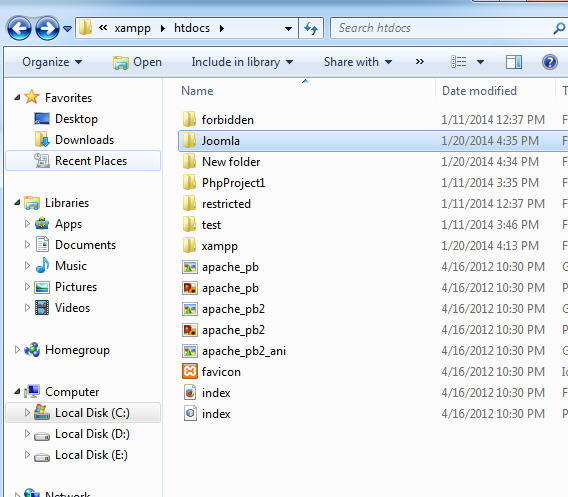Expand the arrow after htdocs breadcrumb
The image size is (568, 497).
[x=222, y=28]
